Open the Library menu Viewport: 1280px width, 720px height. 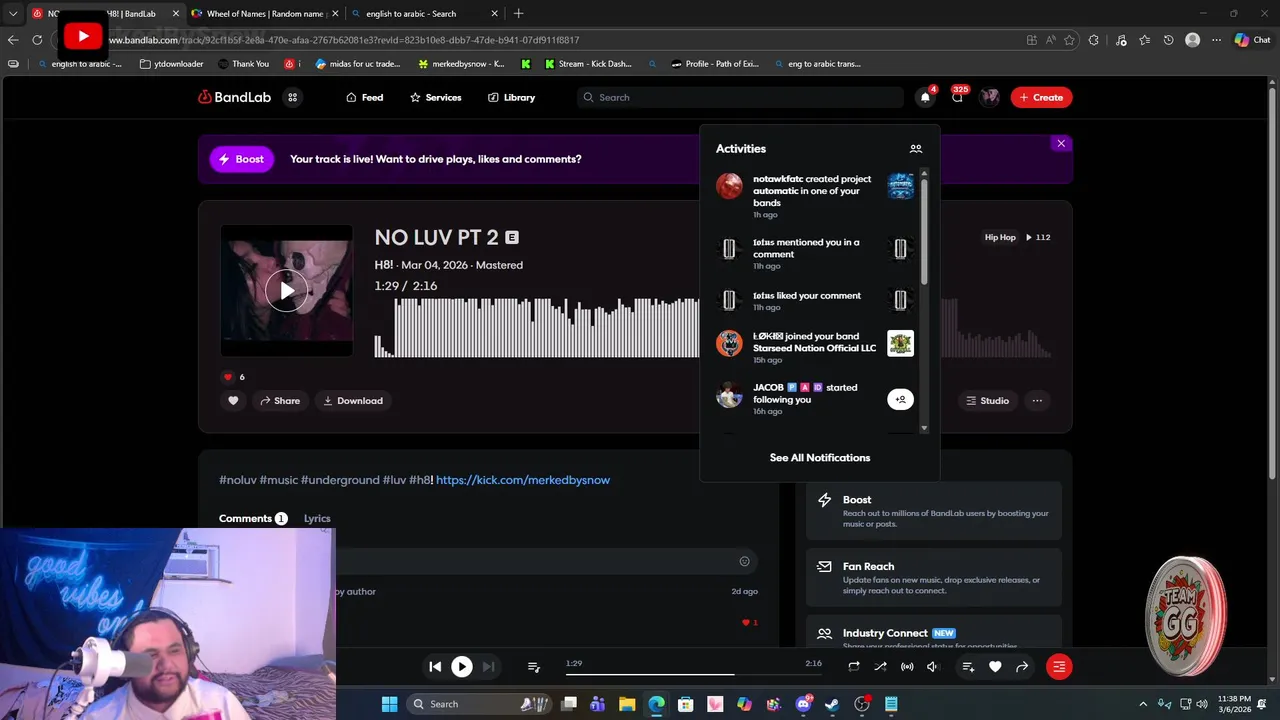point(511,97)
